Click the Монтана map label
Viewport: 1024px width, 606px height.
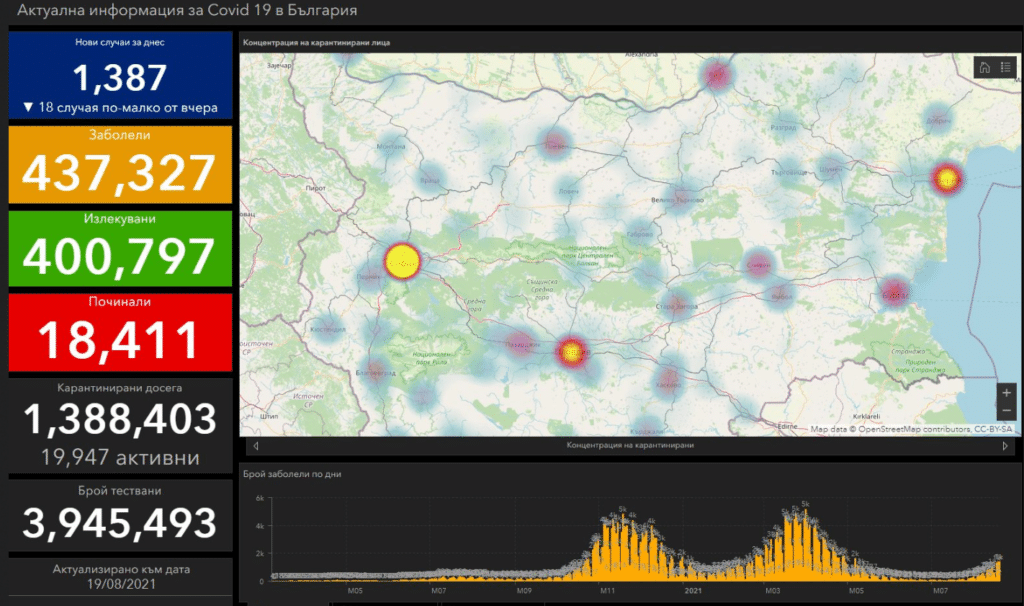tap(391, 146)
